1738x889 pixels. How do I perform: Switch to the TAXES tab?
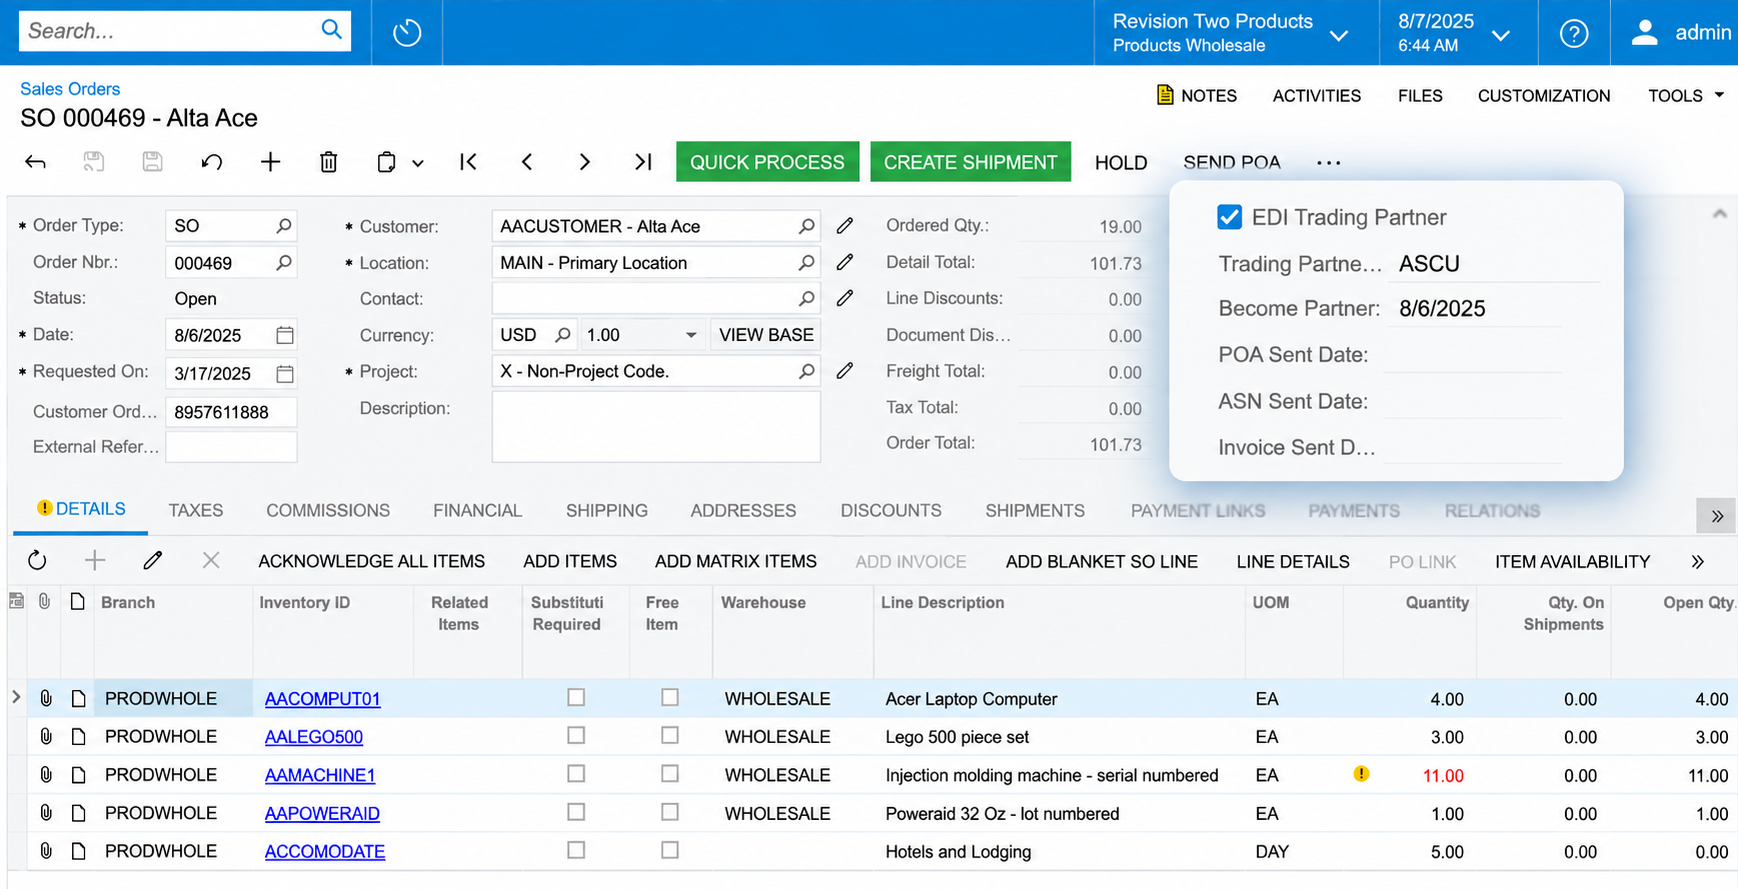(x=196, y=510)
